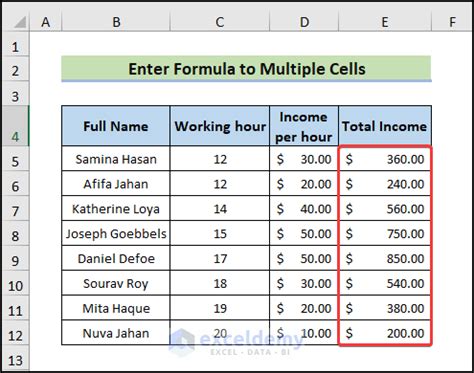Select the $850.00 total income cell
The image size is (474, 373).
coord(385,258)
